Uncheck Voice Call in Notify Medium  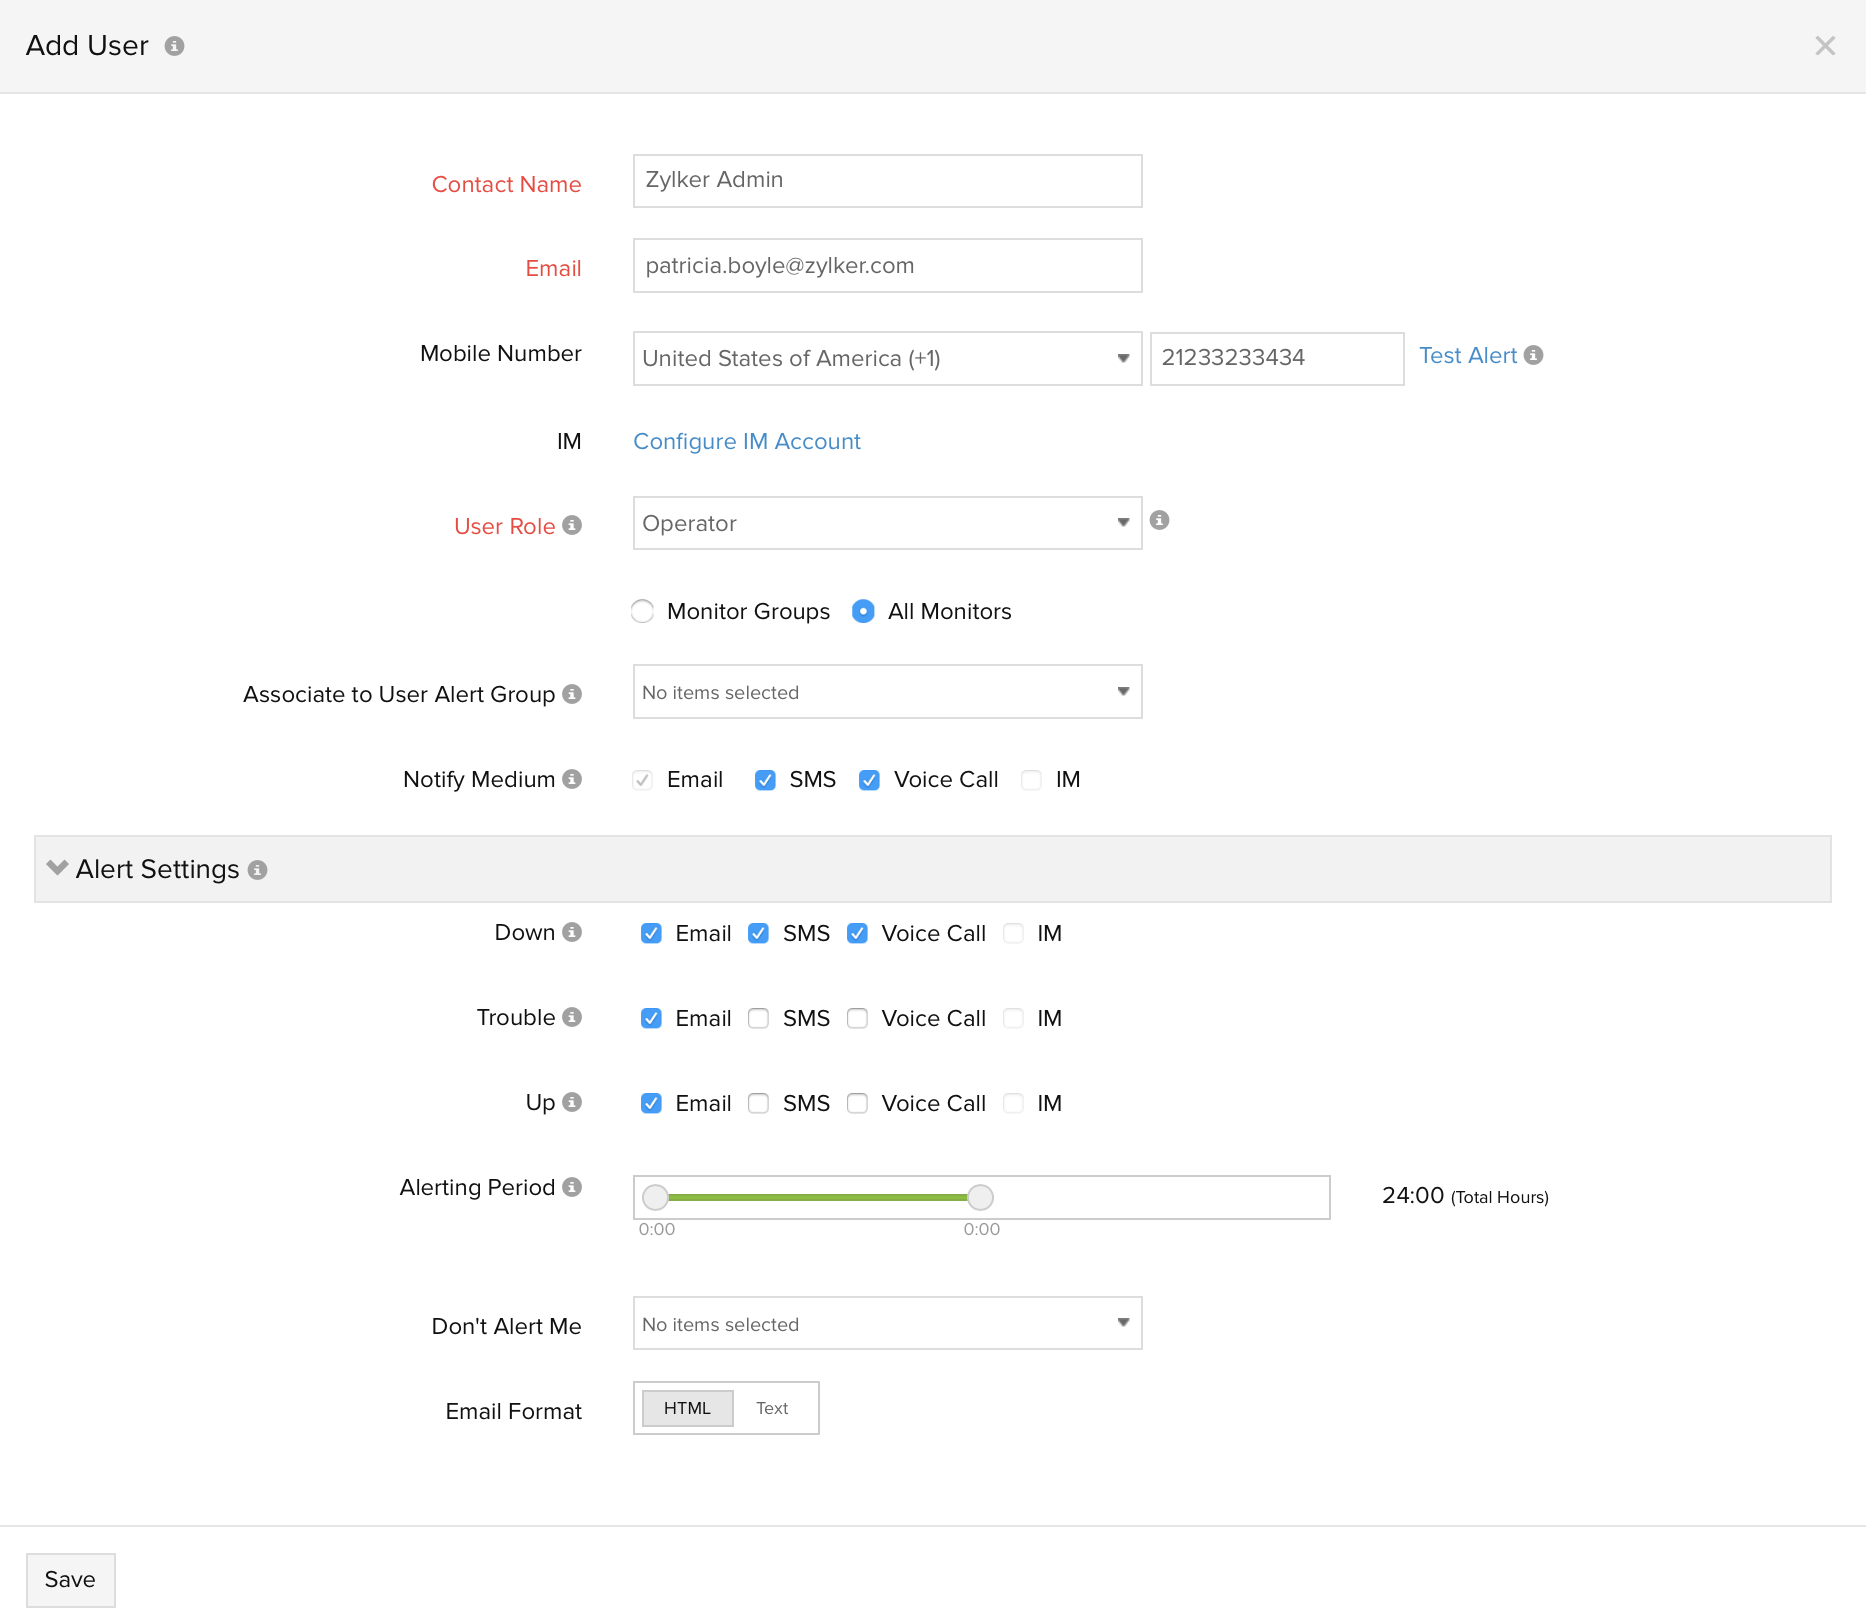click(x=869, y=780)
